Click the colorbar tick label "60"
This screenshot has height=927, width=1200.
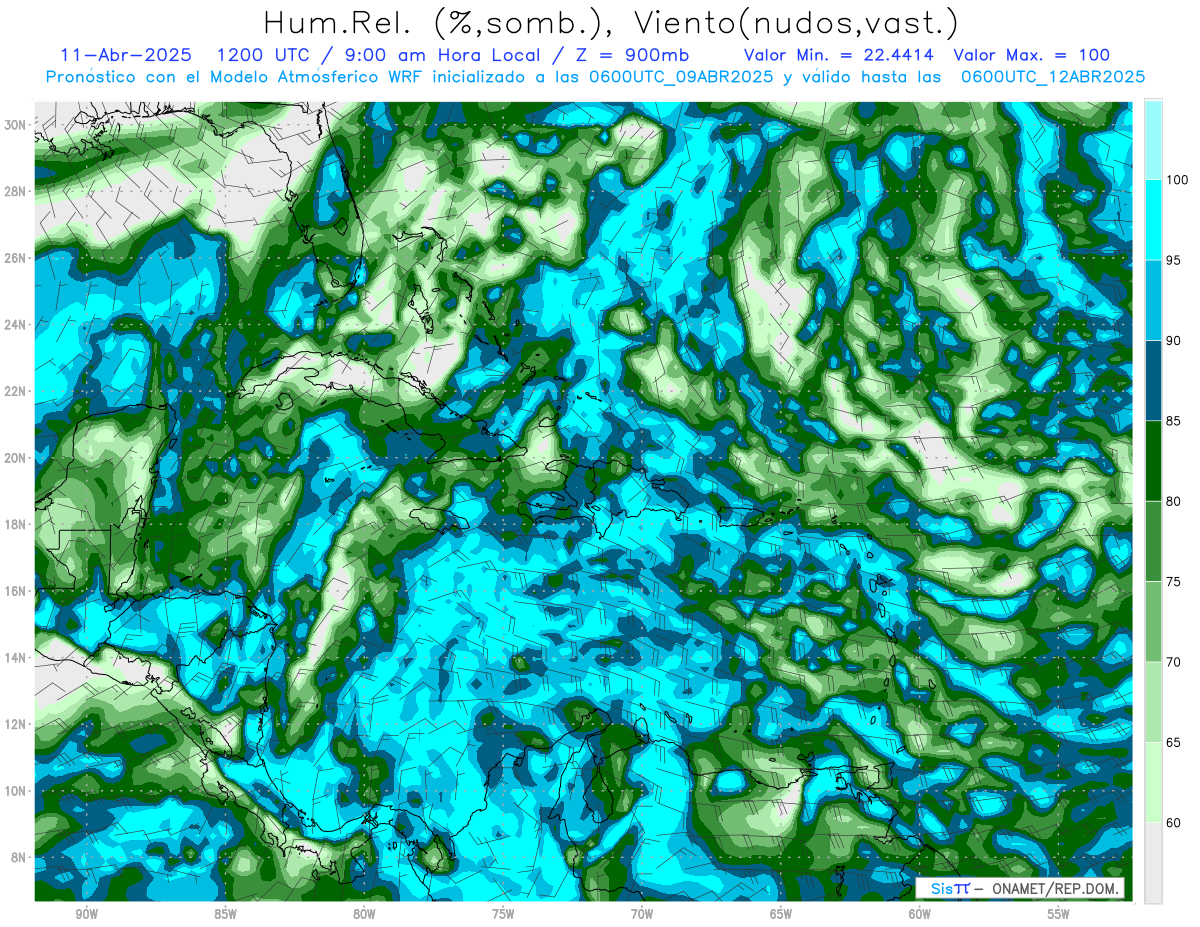coord(1174,823)
